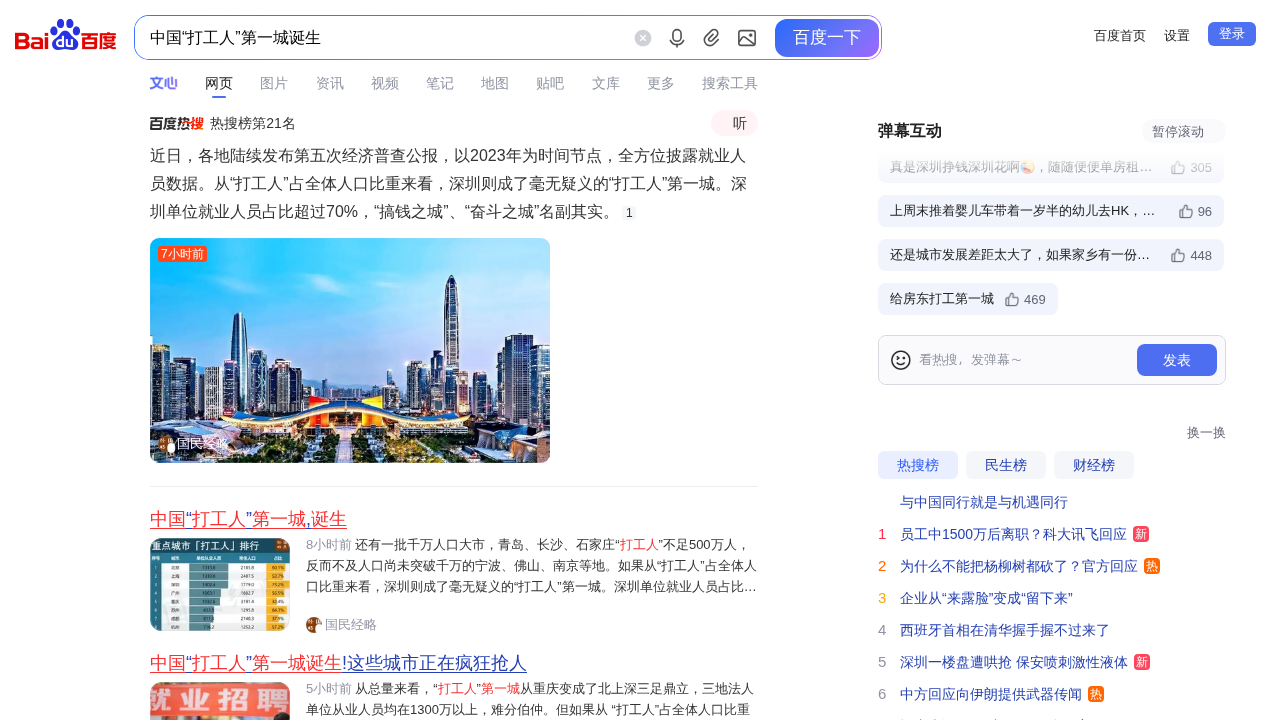Click the Baidu logo

pyautogui.click(x=66, y=36)
